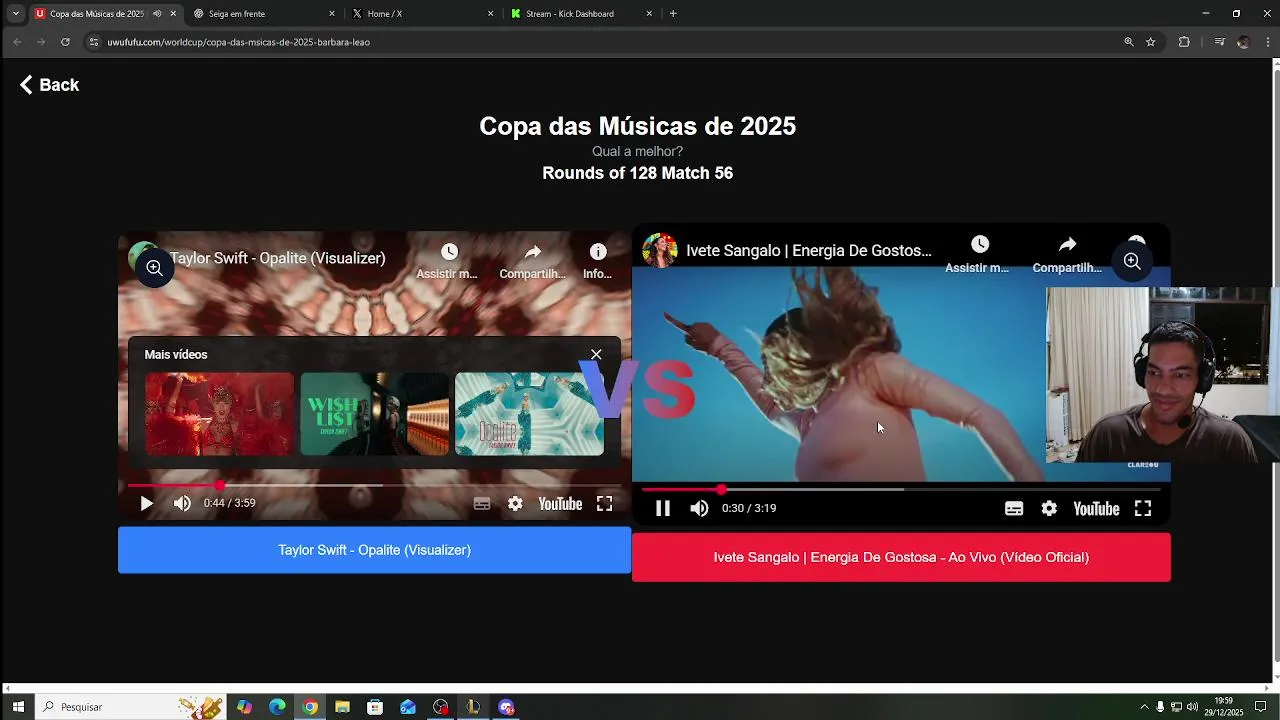The height and width of the screenshot is (720, 1280).
Task: Enter fullscreen on Taylor Swift video
Action: pos(605,504)
